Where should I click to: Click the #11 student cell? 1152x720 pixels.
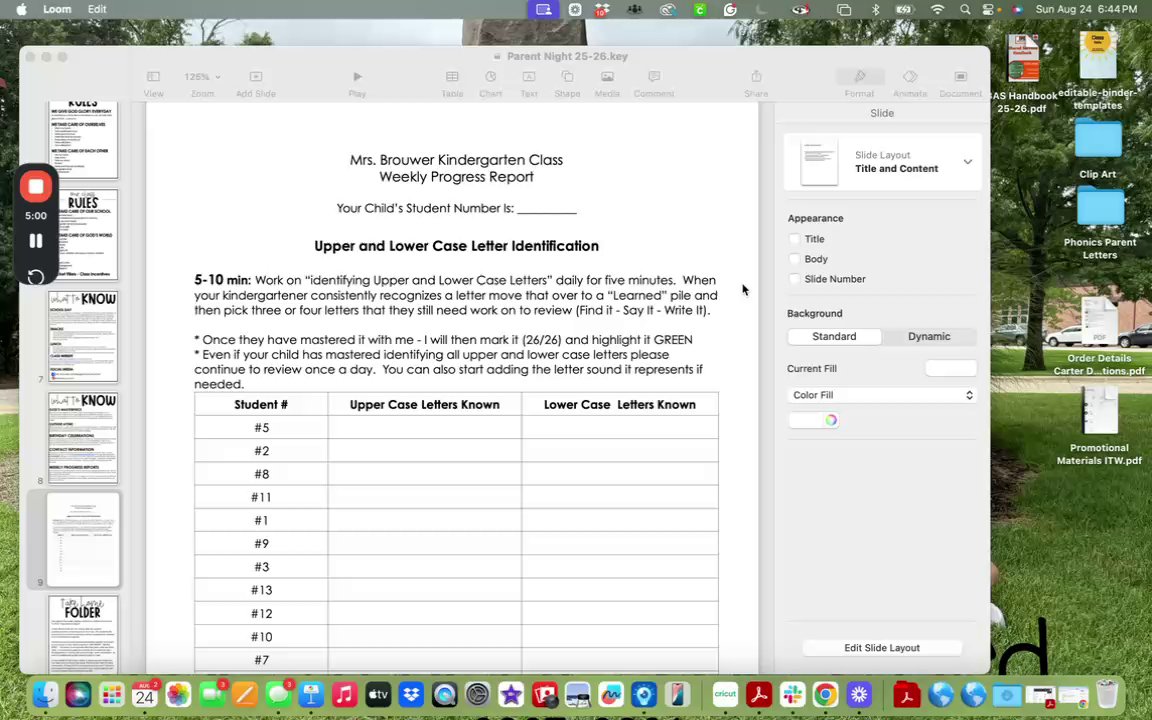point(261,497)
